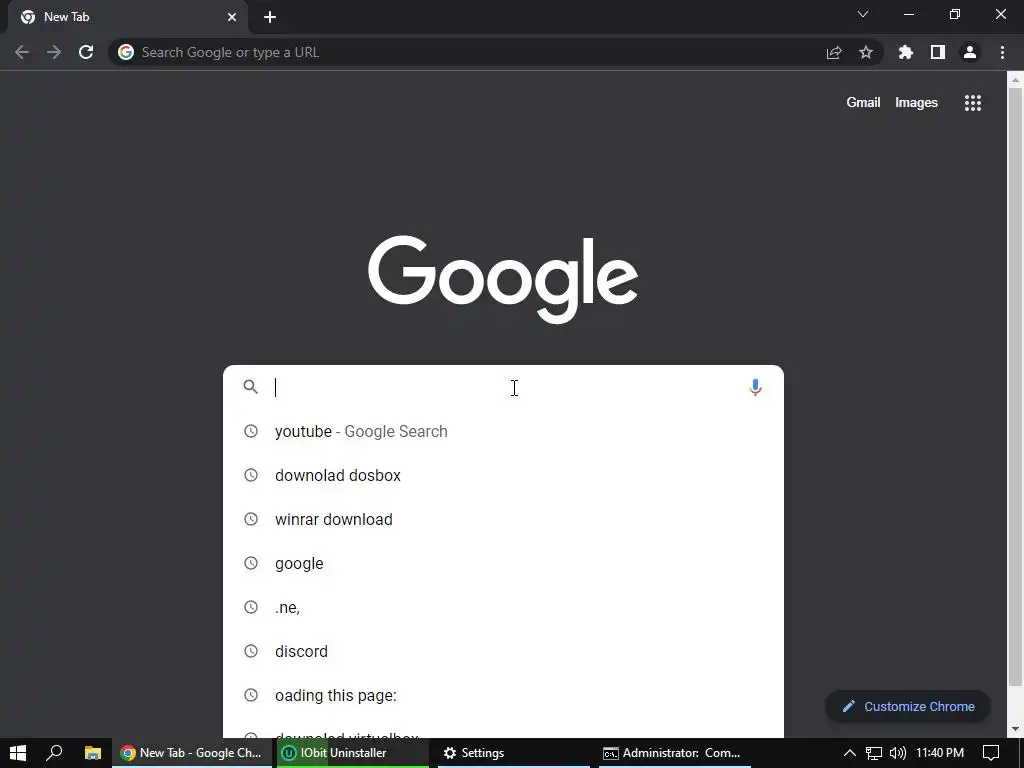Select the 'youtube - Google Search' suggestion

click(503, 432)
